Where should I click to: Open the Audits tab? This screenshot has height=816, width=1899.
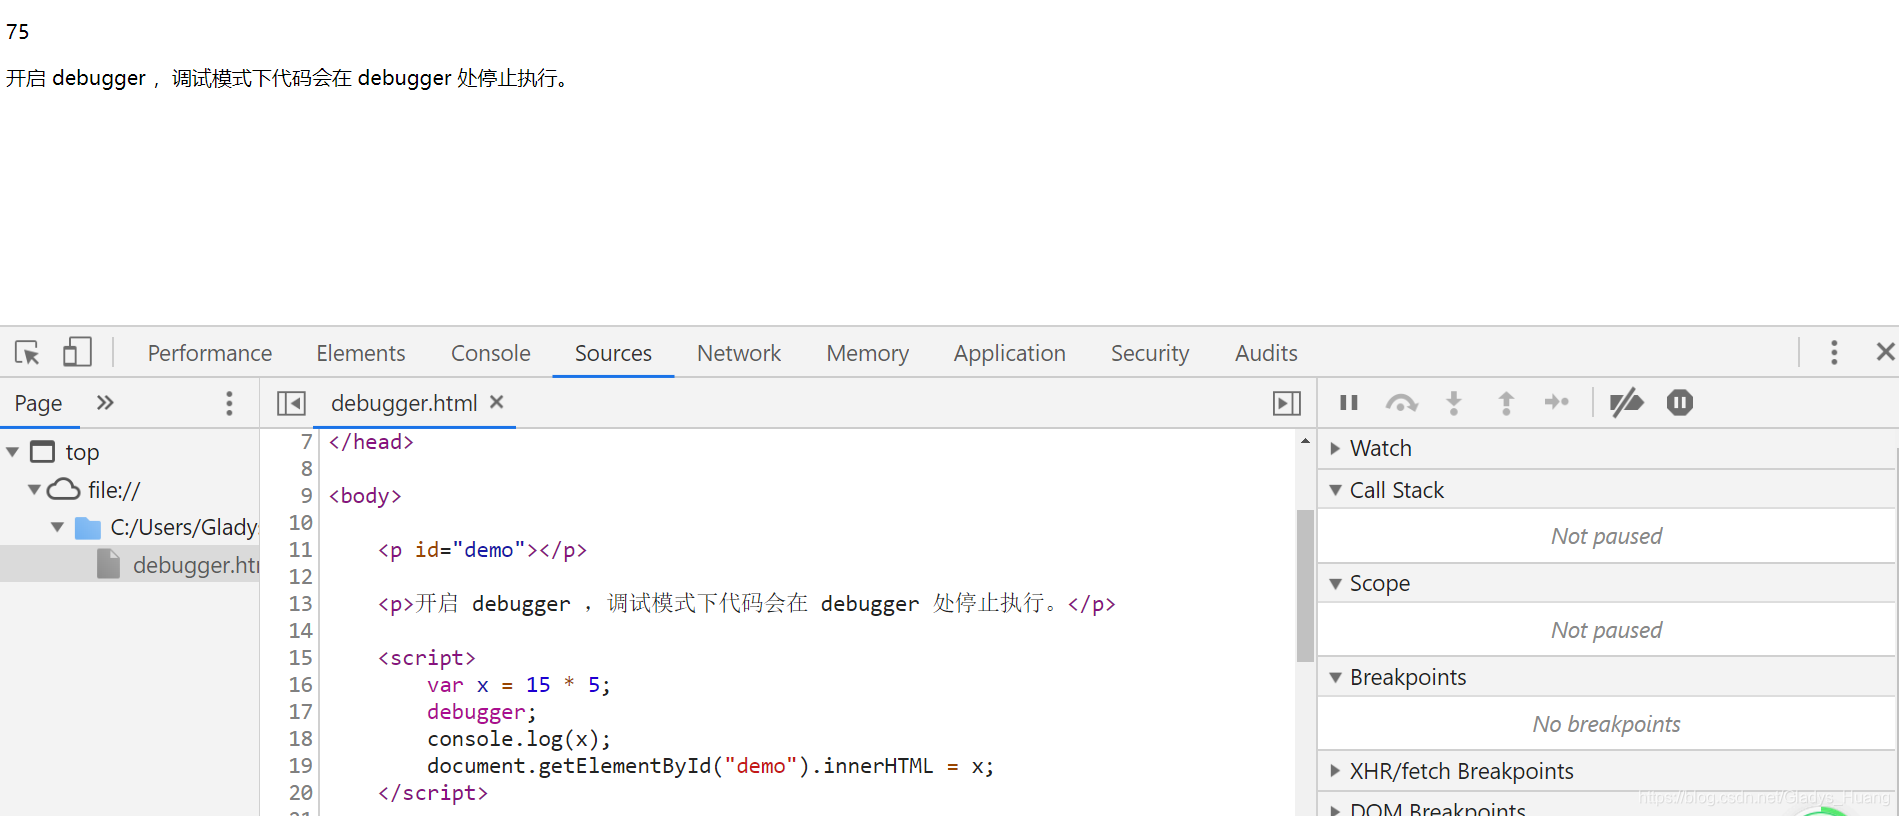(x=1266, y=353)
